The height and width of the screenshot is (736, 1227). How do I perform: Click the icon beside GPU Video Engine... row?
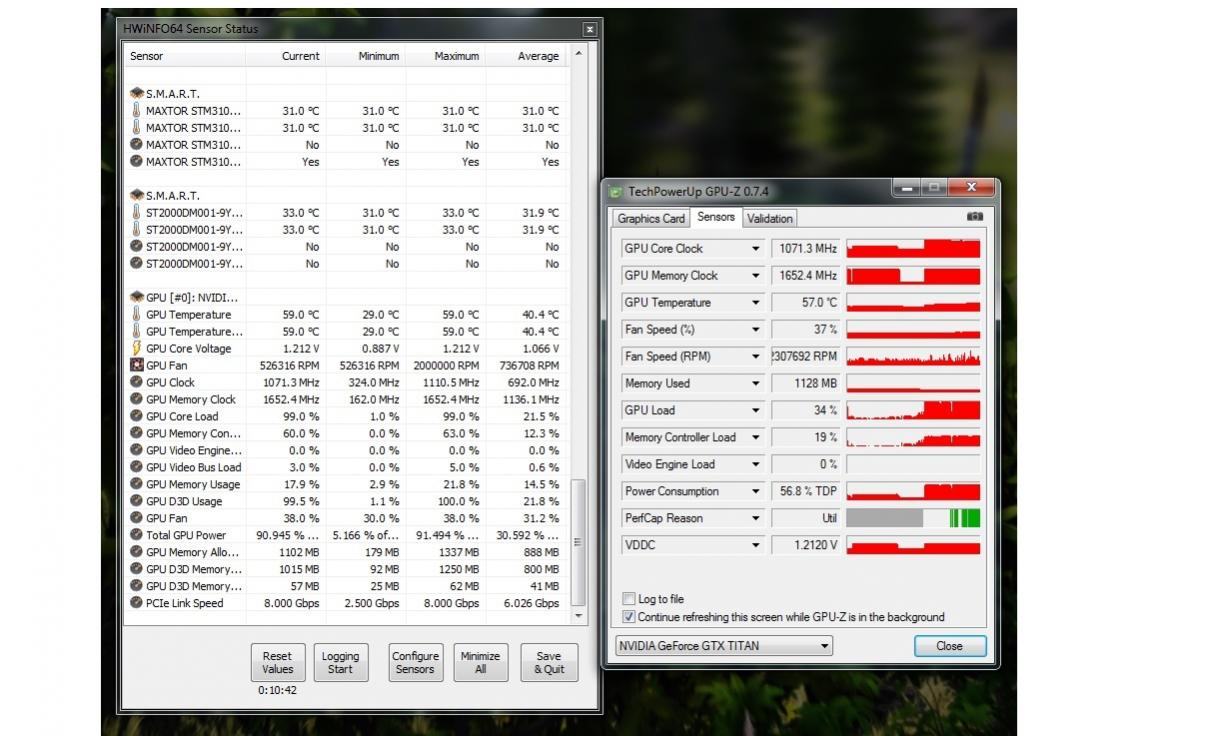[x=137, y=450]
